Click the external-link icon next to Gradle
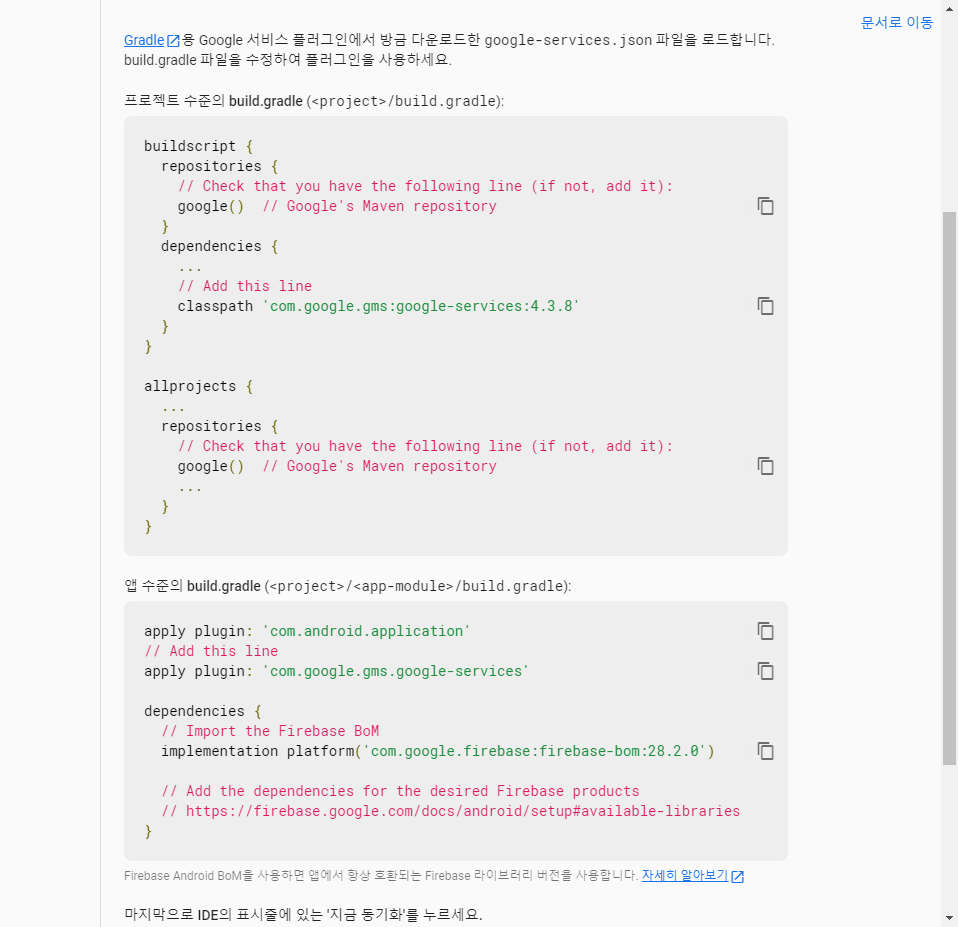Screen dimensions: 958x927 click(174, 41)
